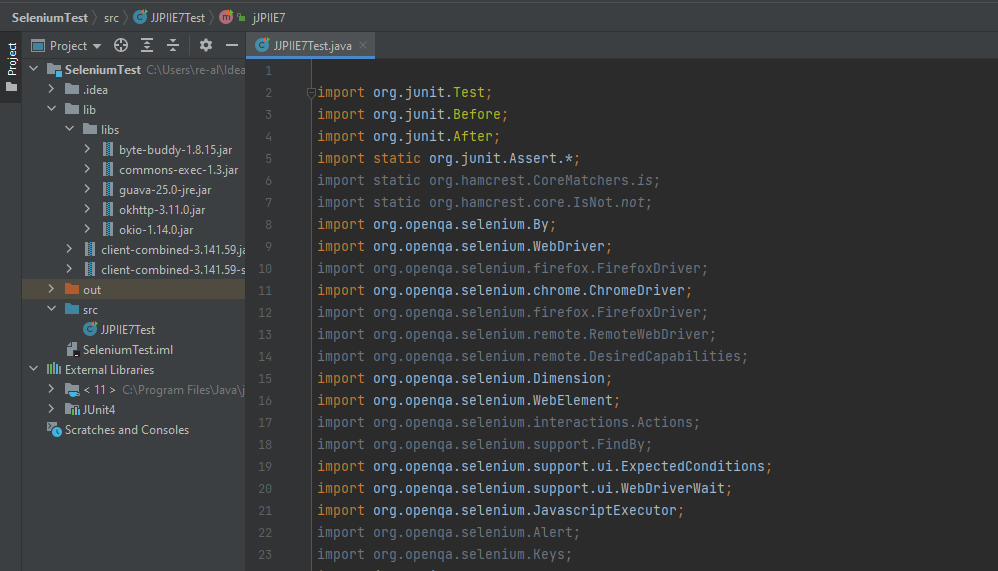Place cursor on ChromeDriver import line
This screenshot has width=998, height=571.
pyautogui.click(x=505, y=290)
